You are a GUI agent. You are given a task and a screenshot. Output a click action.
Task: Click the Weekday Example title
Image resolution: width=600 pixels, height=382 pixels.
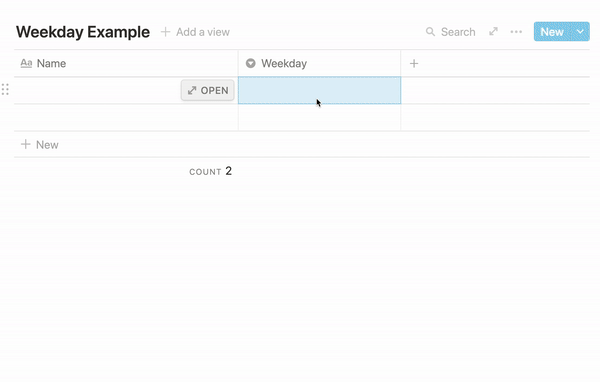tap(83, 32)
